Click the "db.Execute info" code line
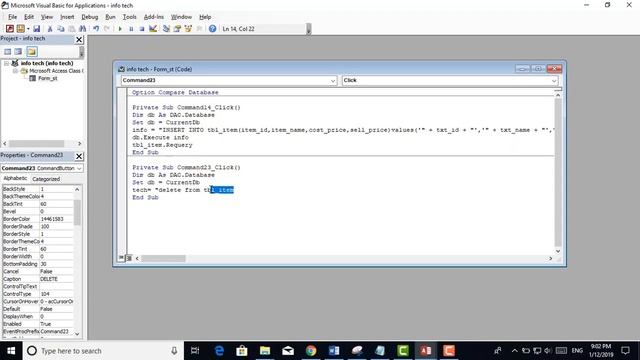Screen dimensions: 640x360 pyautogui.click(x=160, y=138)
